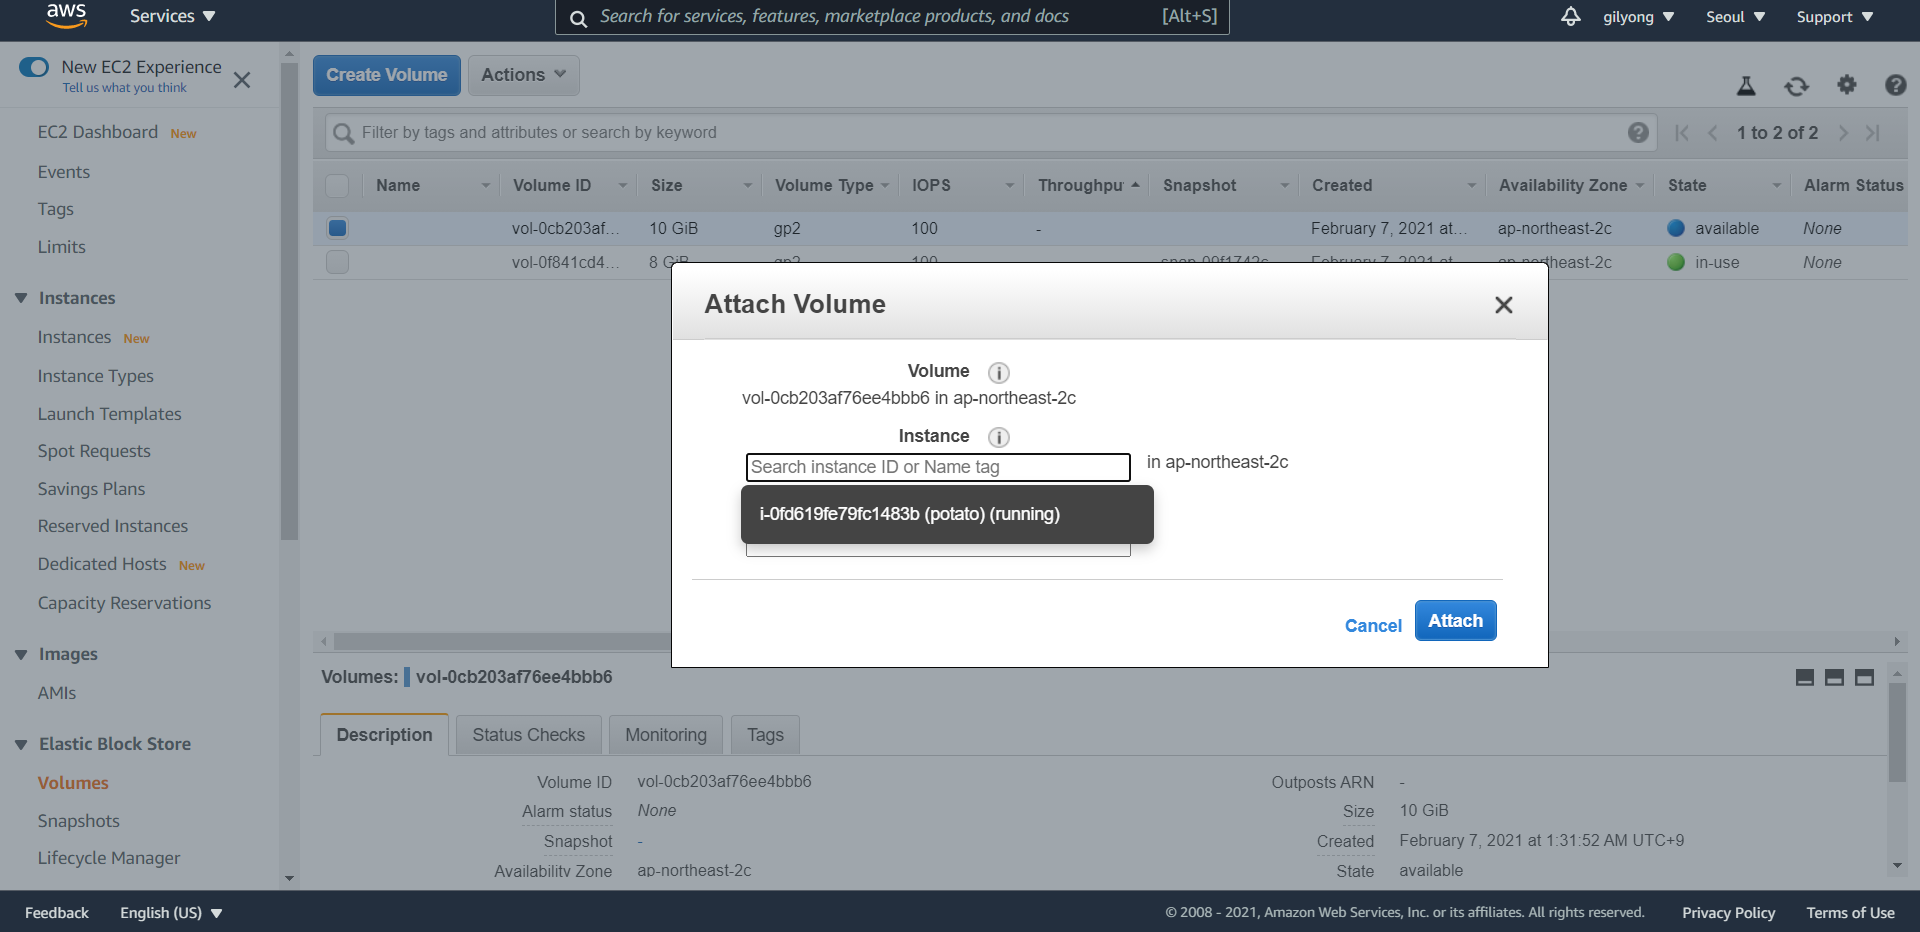Viewport: 1920px width, 932px height.
Task: Click the Feedback link
Action: pyautogui.click(x=56, y=913)
